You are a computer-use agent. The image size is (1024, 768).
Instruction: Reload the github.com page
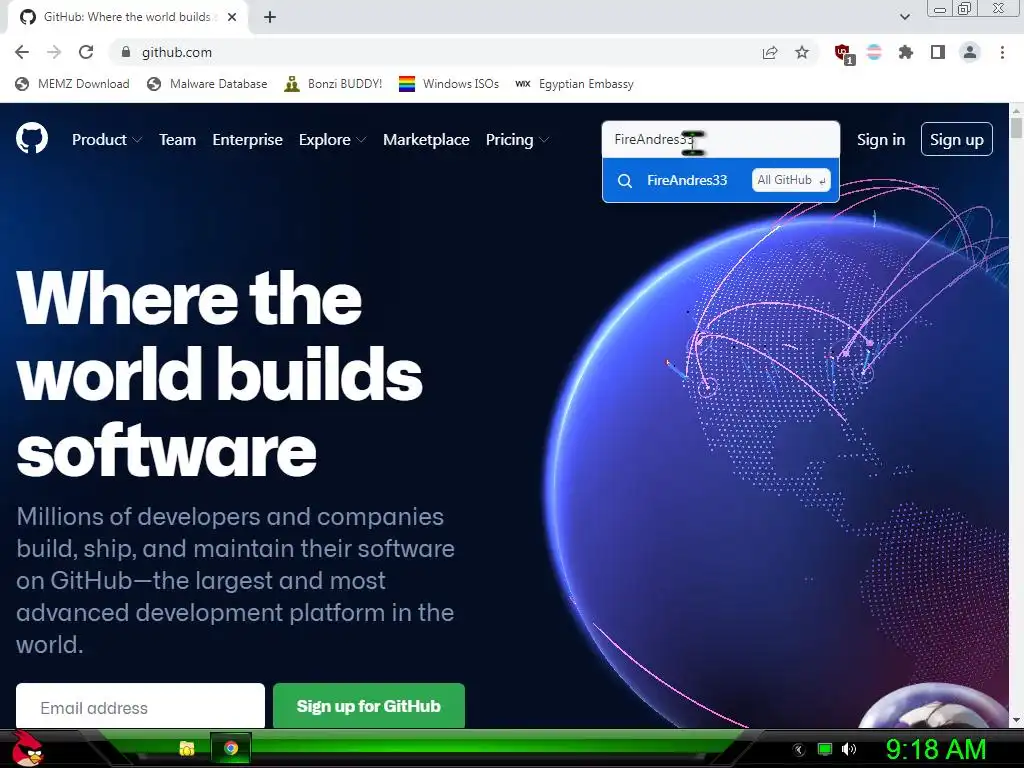click(x=86, y=52)
